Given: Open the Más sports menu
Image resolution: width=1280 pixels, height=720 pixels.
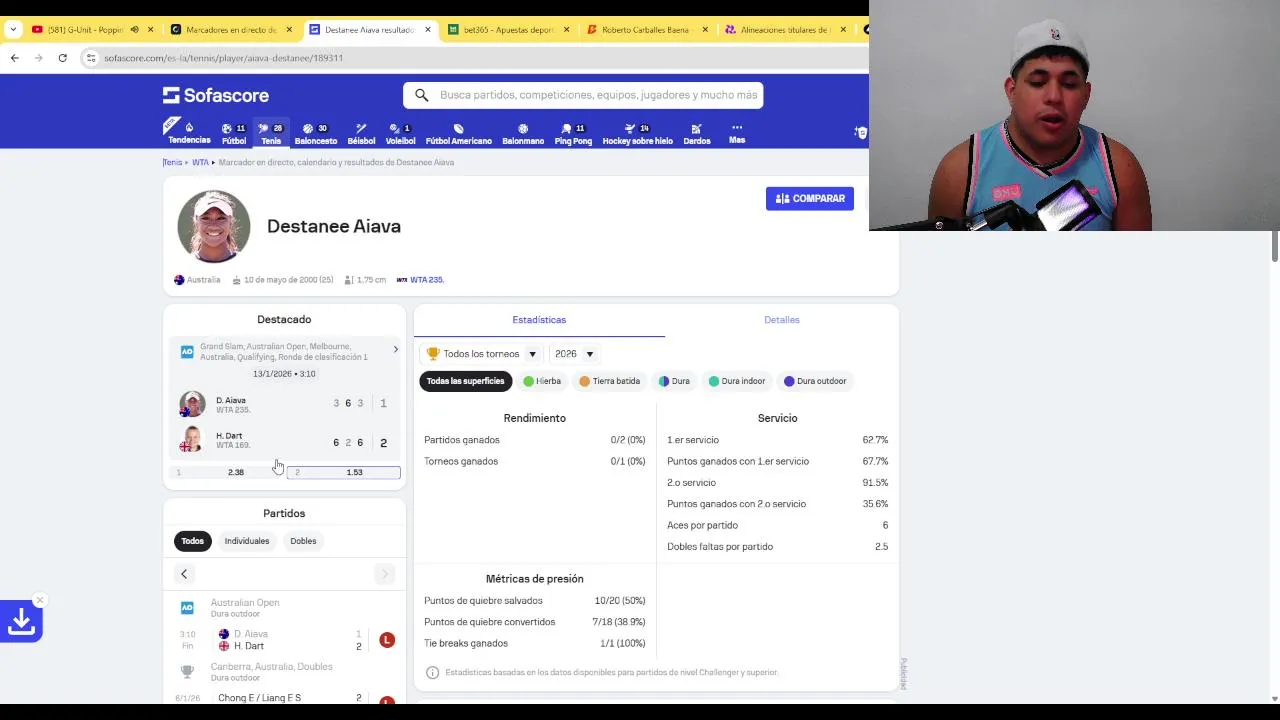Looking at the screenshot, I should (x=737, y=133).
